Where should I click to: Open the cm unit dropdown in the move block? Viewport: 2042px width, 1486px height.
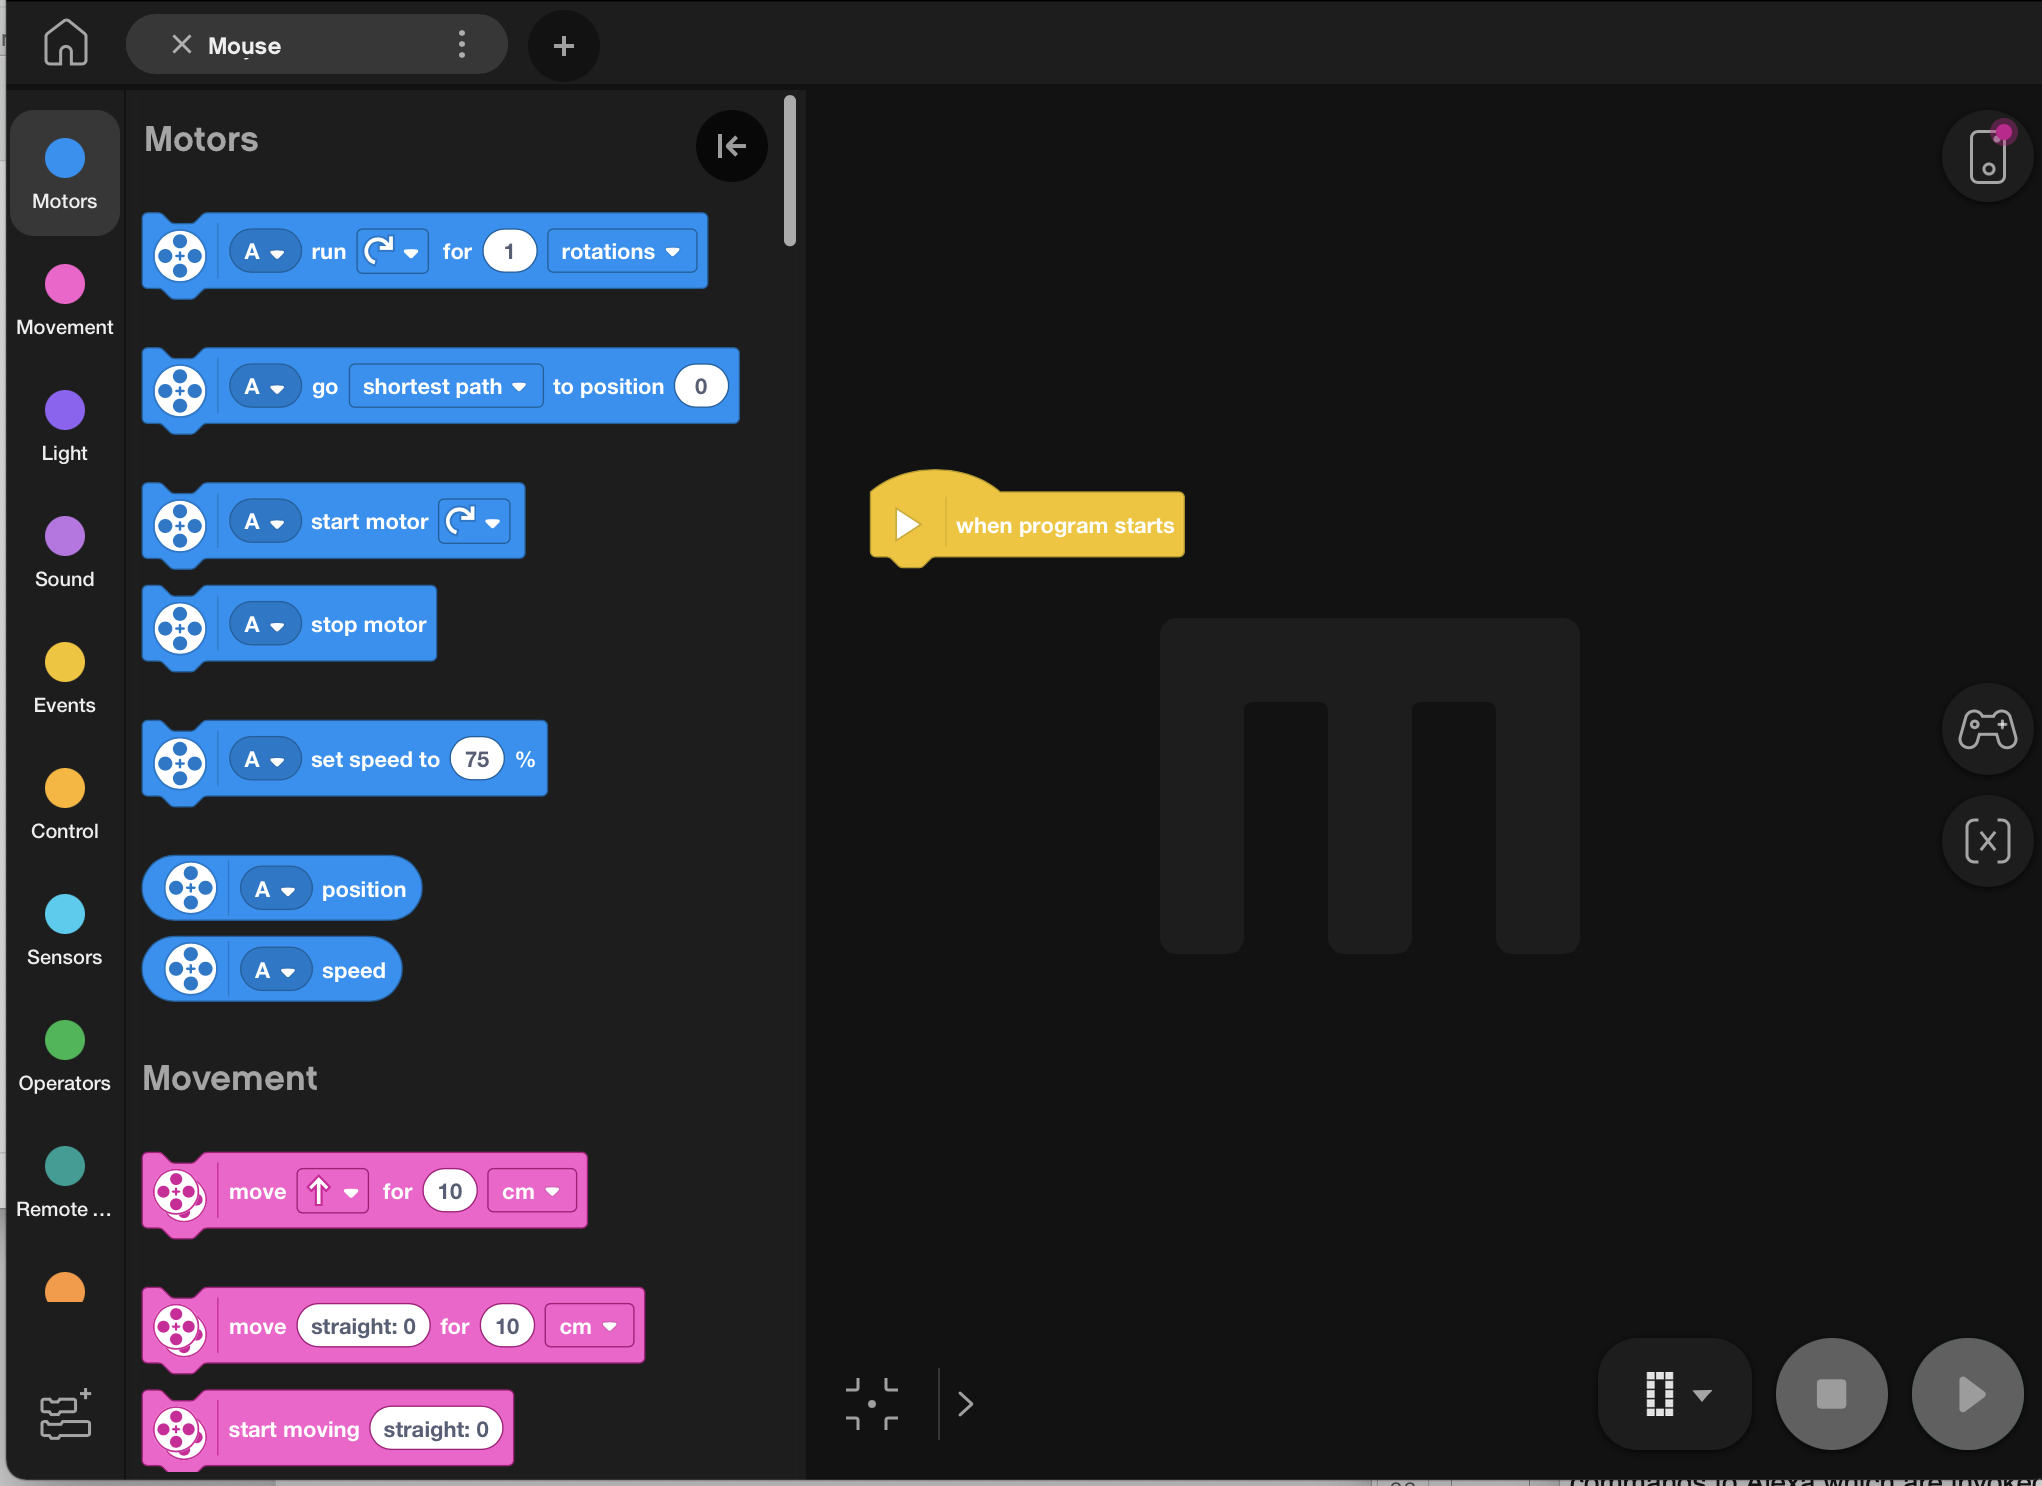531,1192
